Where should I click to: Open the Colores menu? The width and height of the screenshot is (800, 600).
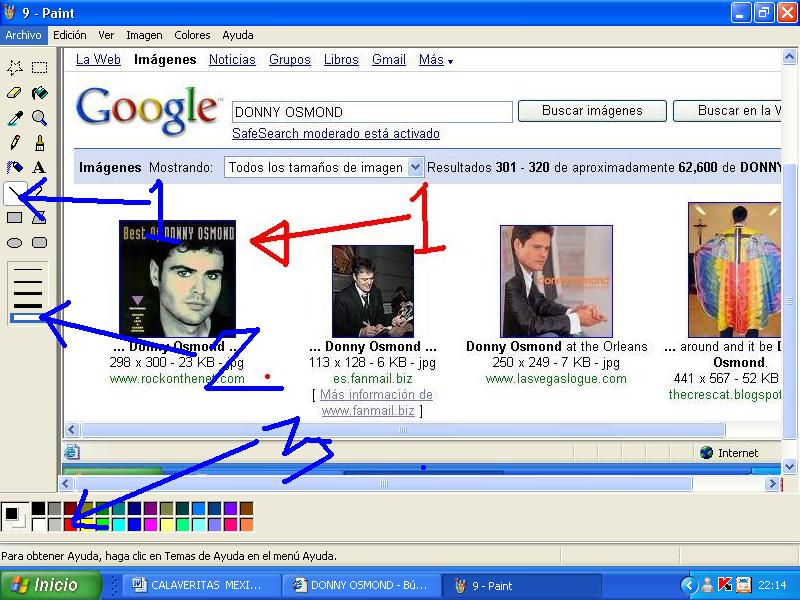tap(192, 35)
